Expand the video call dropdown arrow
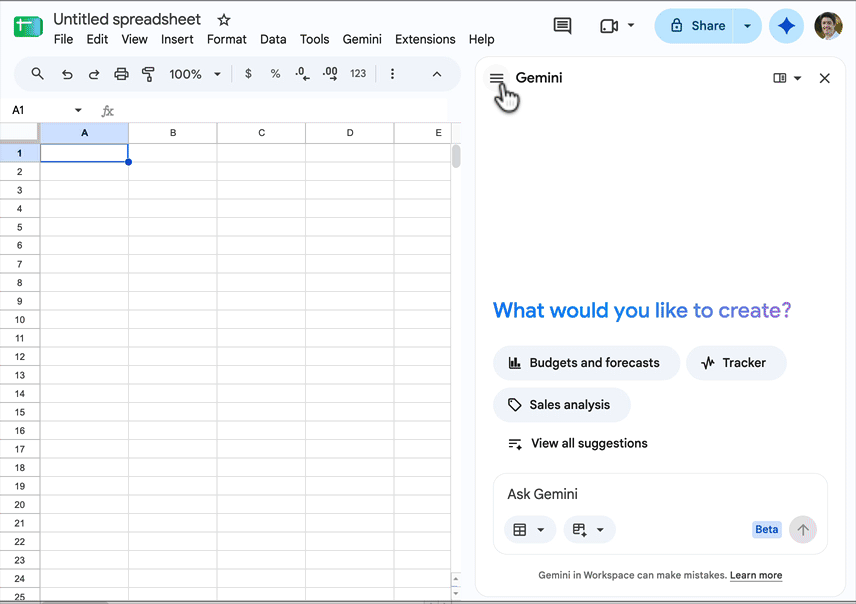Viewport: 856px width, 604px height. tap(631, 25)
